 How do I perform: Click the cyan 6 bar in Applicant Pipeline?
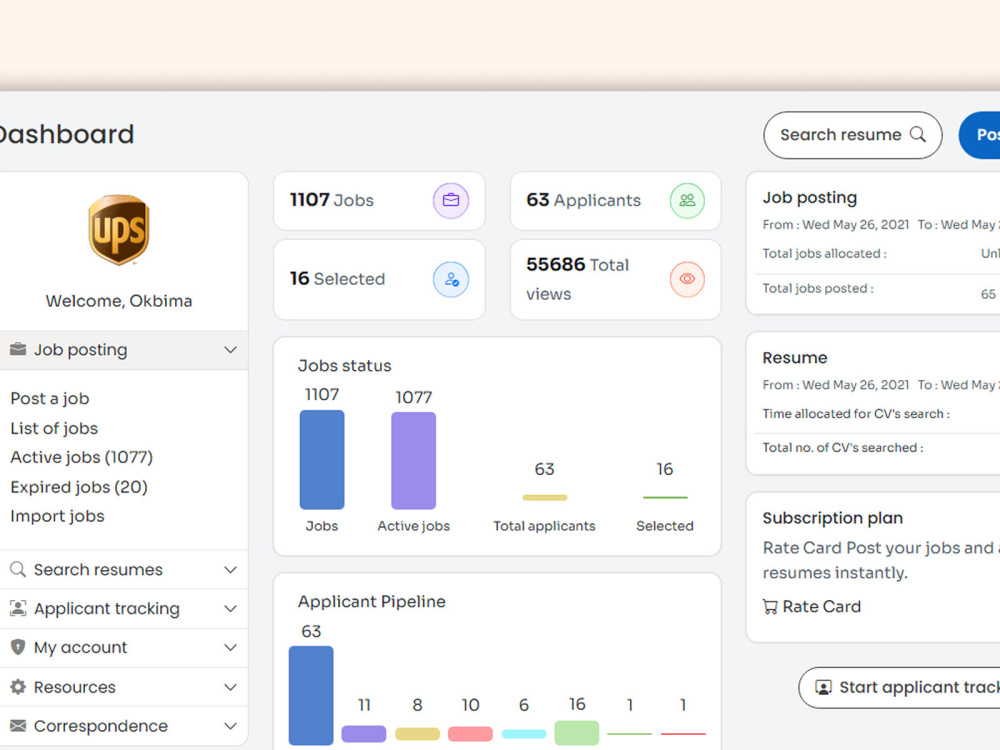[x=524, y=734]
